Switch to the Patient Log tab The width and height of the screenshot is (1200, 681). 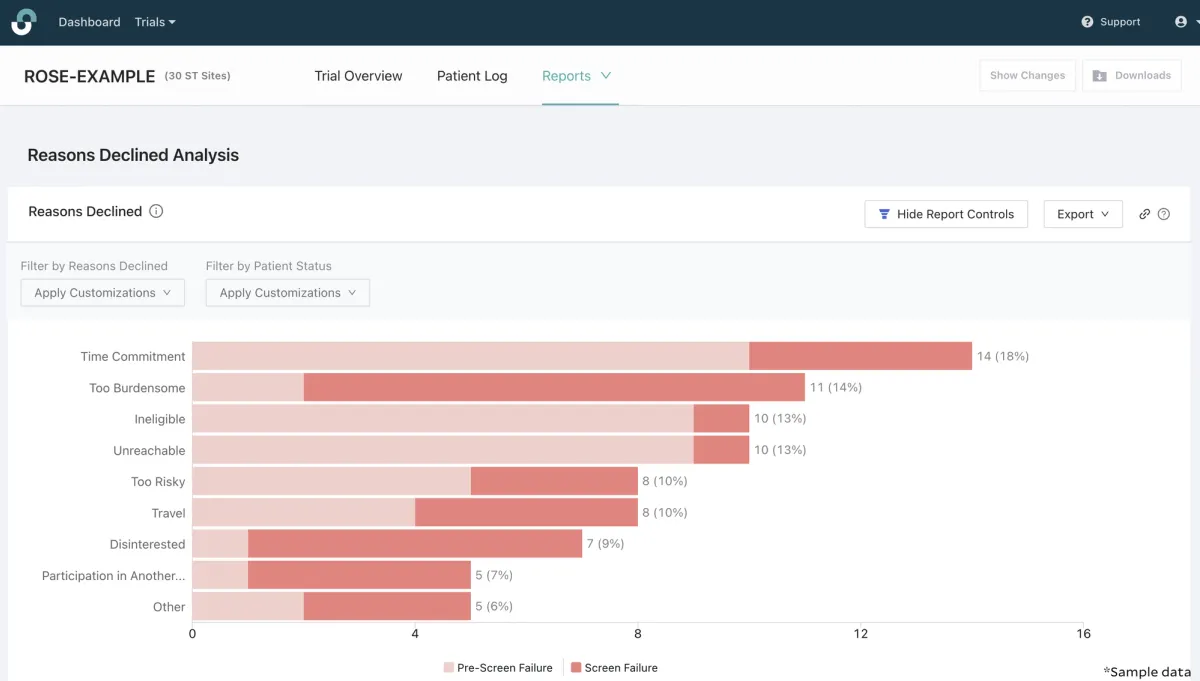tap(472, 75)
